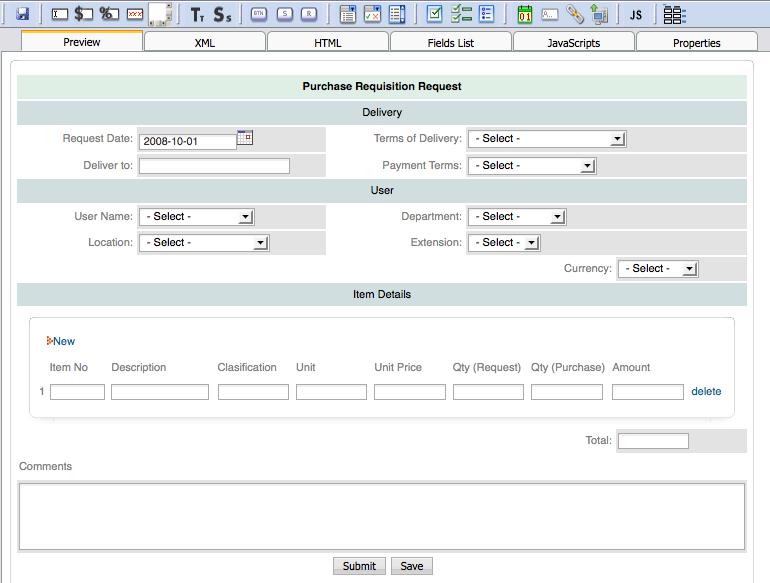Insert a file upload field from toolbar
Viewport: 770px width, 583px height.
599,14
